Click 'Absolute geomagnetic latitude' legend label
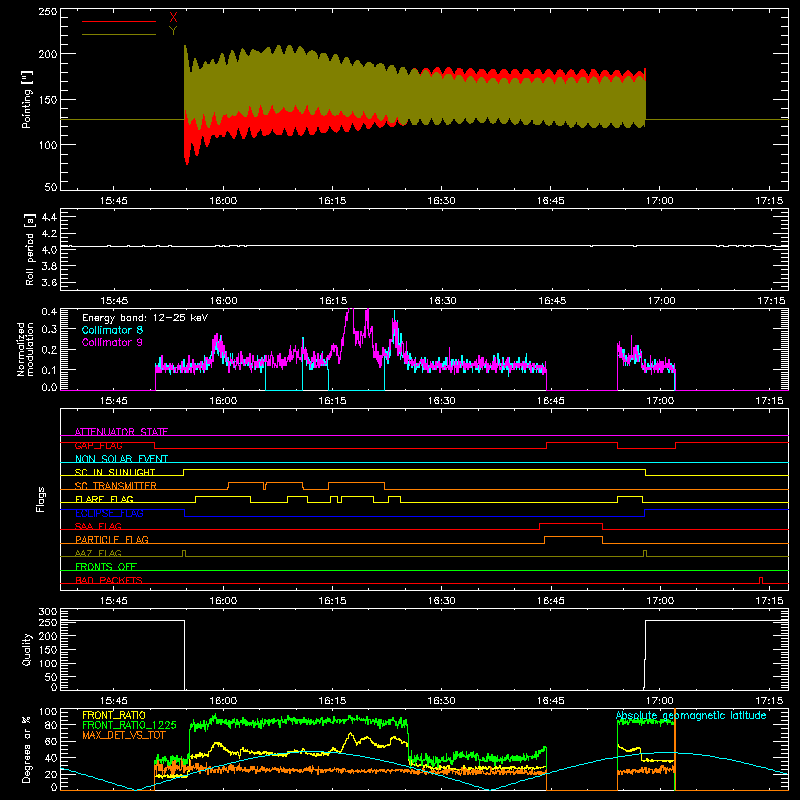Screen dimensions: 800x800 (x=691, y=715)
